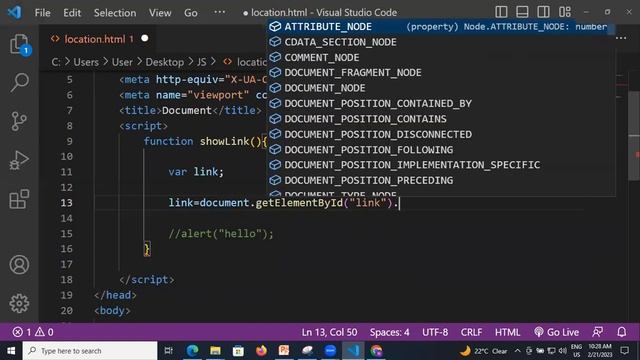Screen dimensions: 640x360
Task: Open the Accounts menu icon
Action: coord(19,264)
